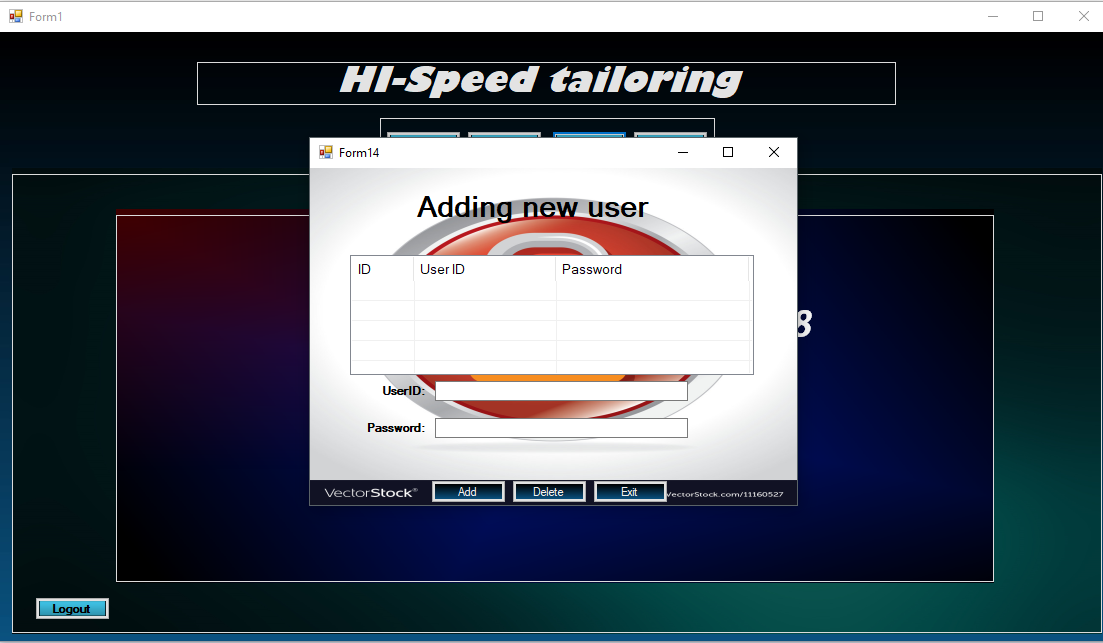
Task: Minimize the main Form1 window
Action: [x=993, y=16]
